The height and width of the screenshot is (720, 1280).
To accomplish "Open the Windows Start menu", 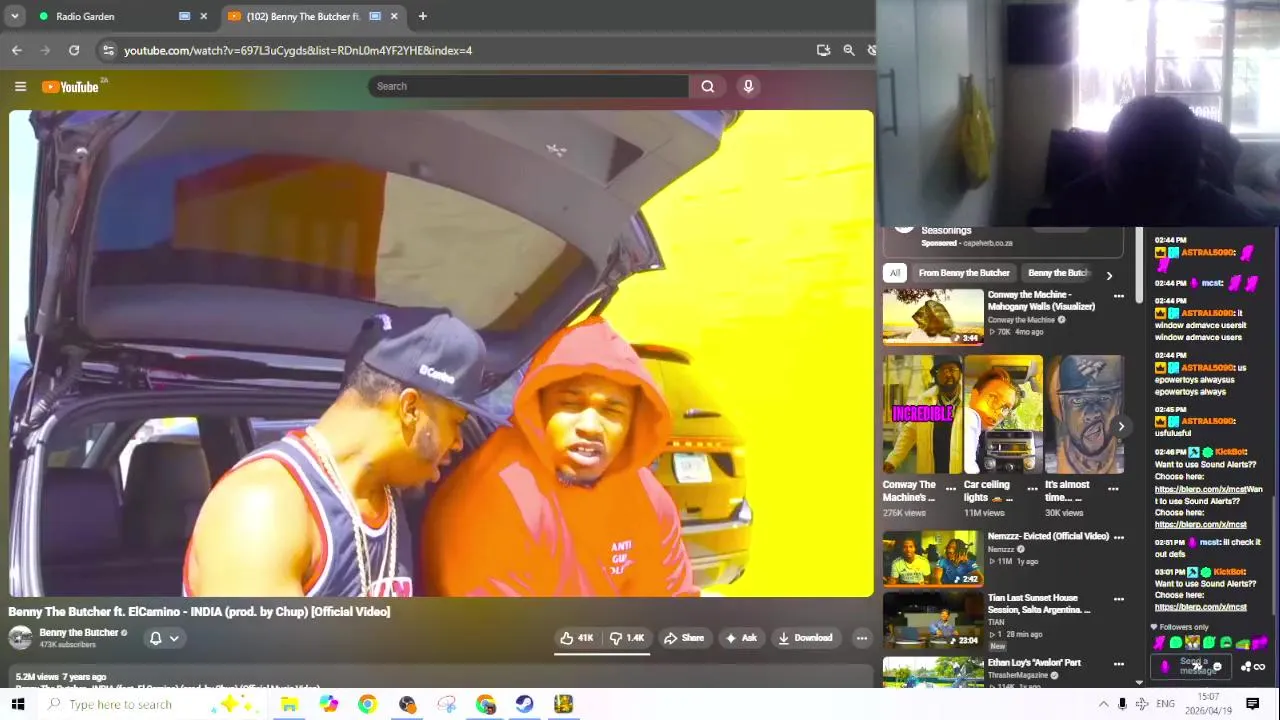I will click(x=17, y=704).
